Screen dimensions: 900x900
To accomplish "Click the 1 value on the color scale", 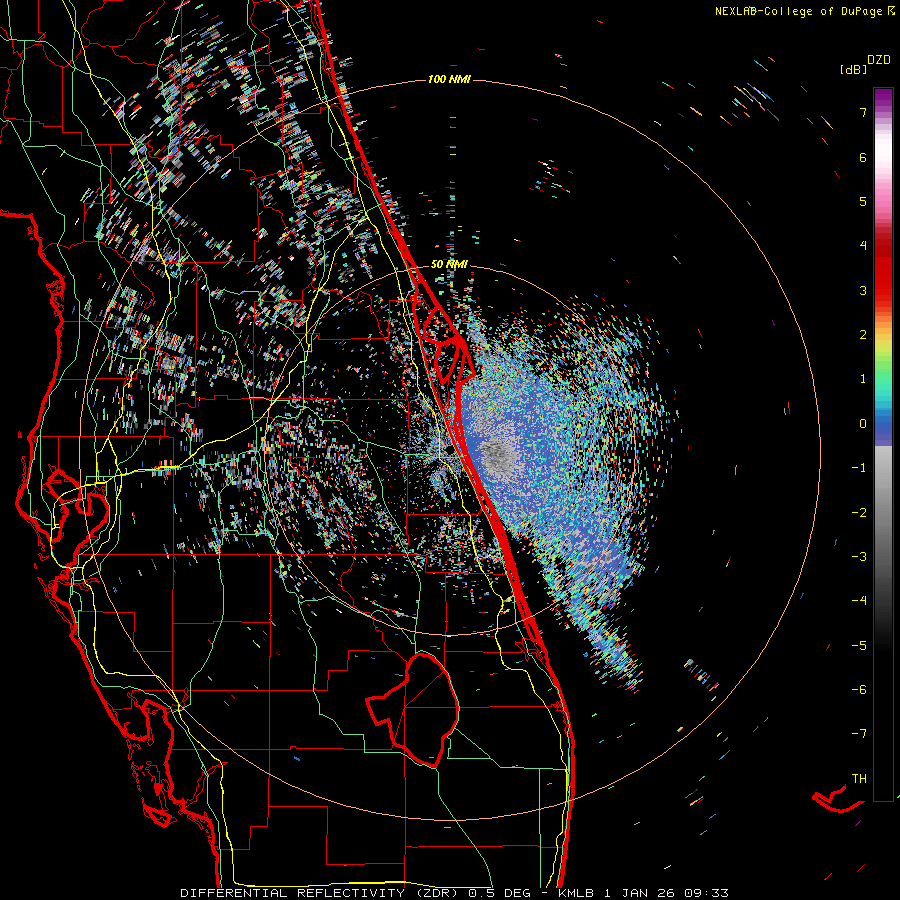I will pos(863,379).
